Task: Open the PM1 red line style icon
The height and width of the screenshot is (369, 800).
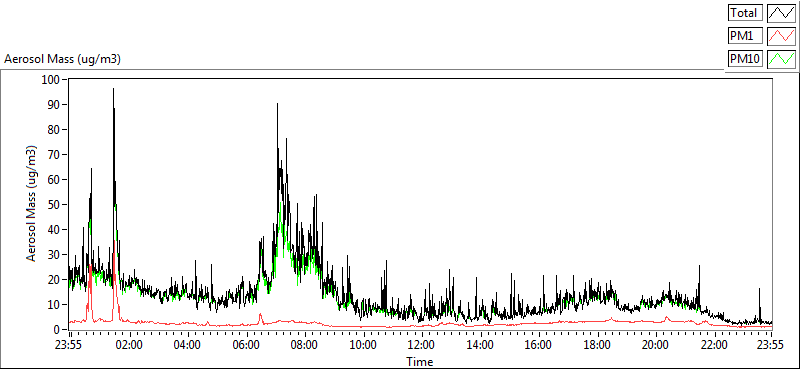Action: pyautogui.click(x=782, y=36)
